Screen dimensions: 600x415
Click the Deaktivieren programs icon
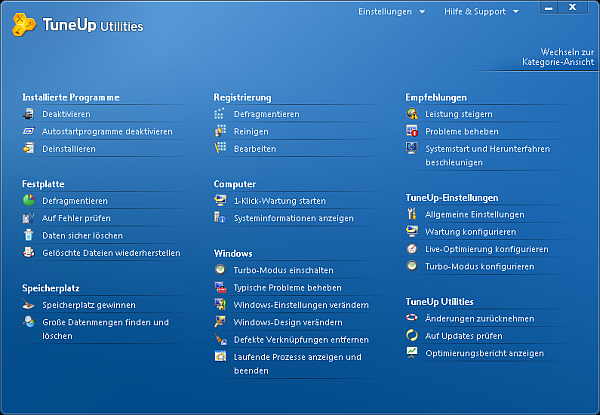coord(29,114)
